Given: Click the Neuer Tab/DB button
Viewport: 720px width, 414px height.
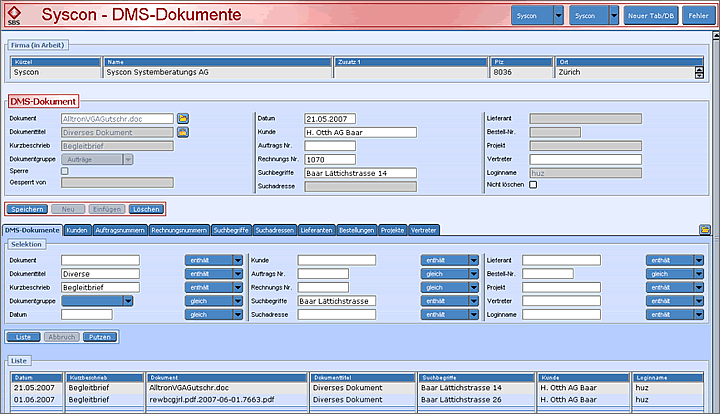Looking at the screenshot, I should coord(651,16).
